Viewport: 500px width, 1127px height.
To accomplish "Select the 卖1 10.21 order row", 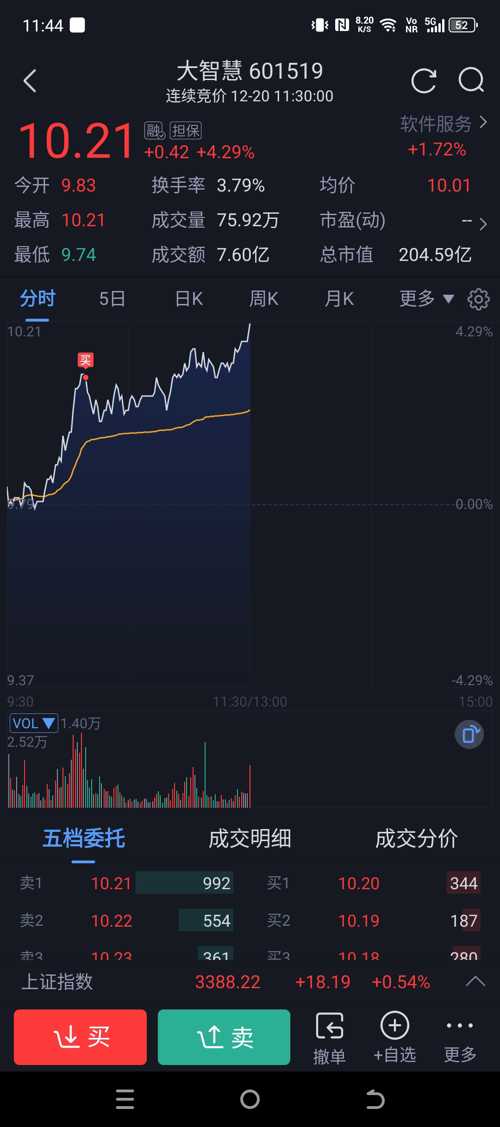I will (x=126, y=883).
